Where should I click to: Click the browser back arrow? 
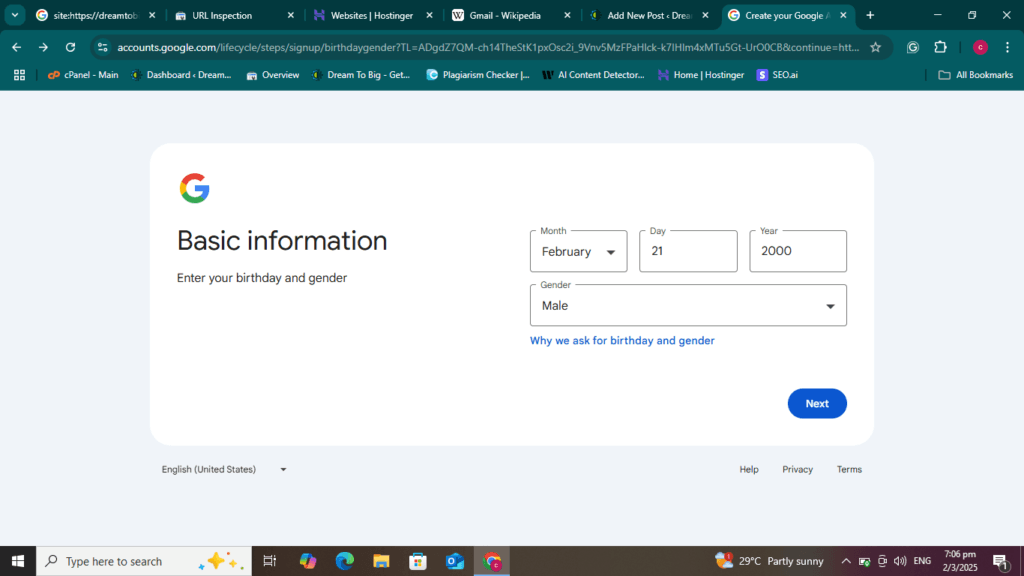coord(16,47)
